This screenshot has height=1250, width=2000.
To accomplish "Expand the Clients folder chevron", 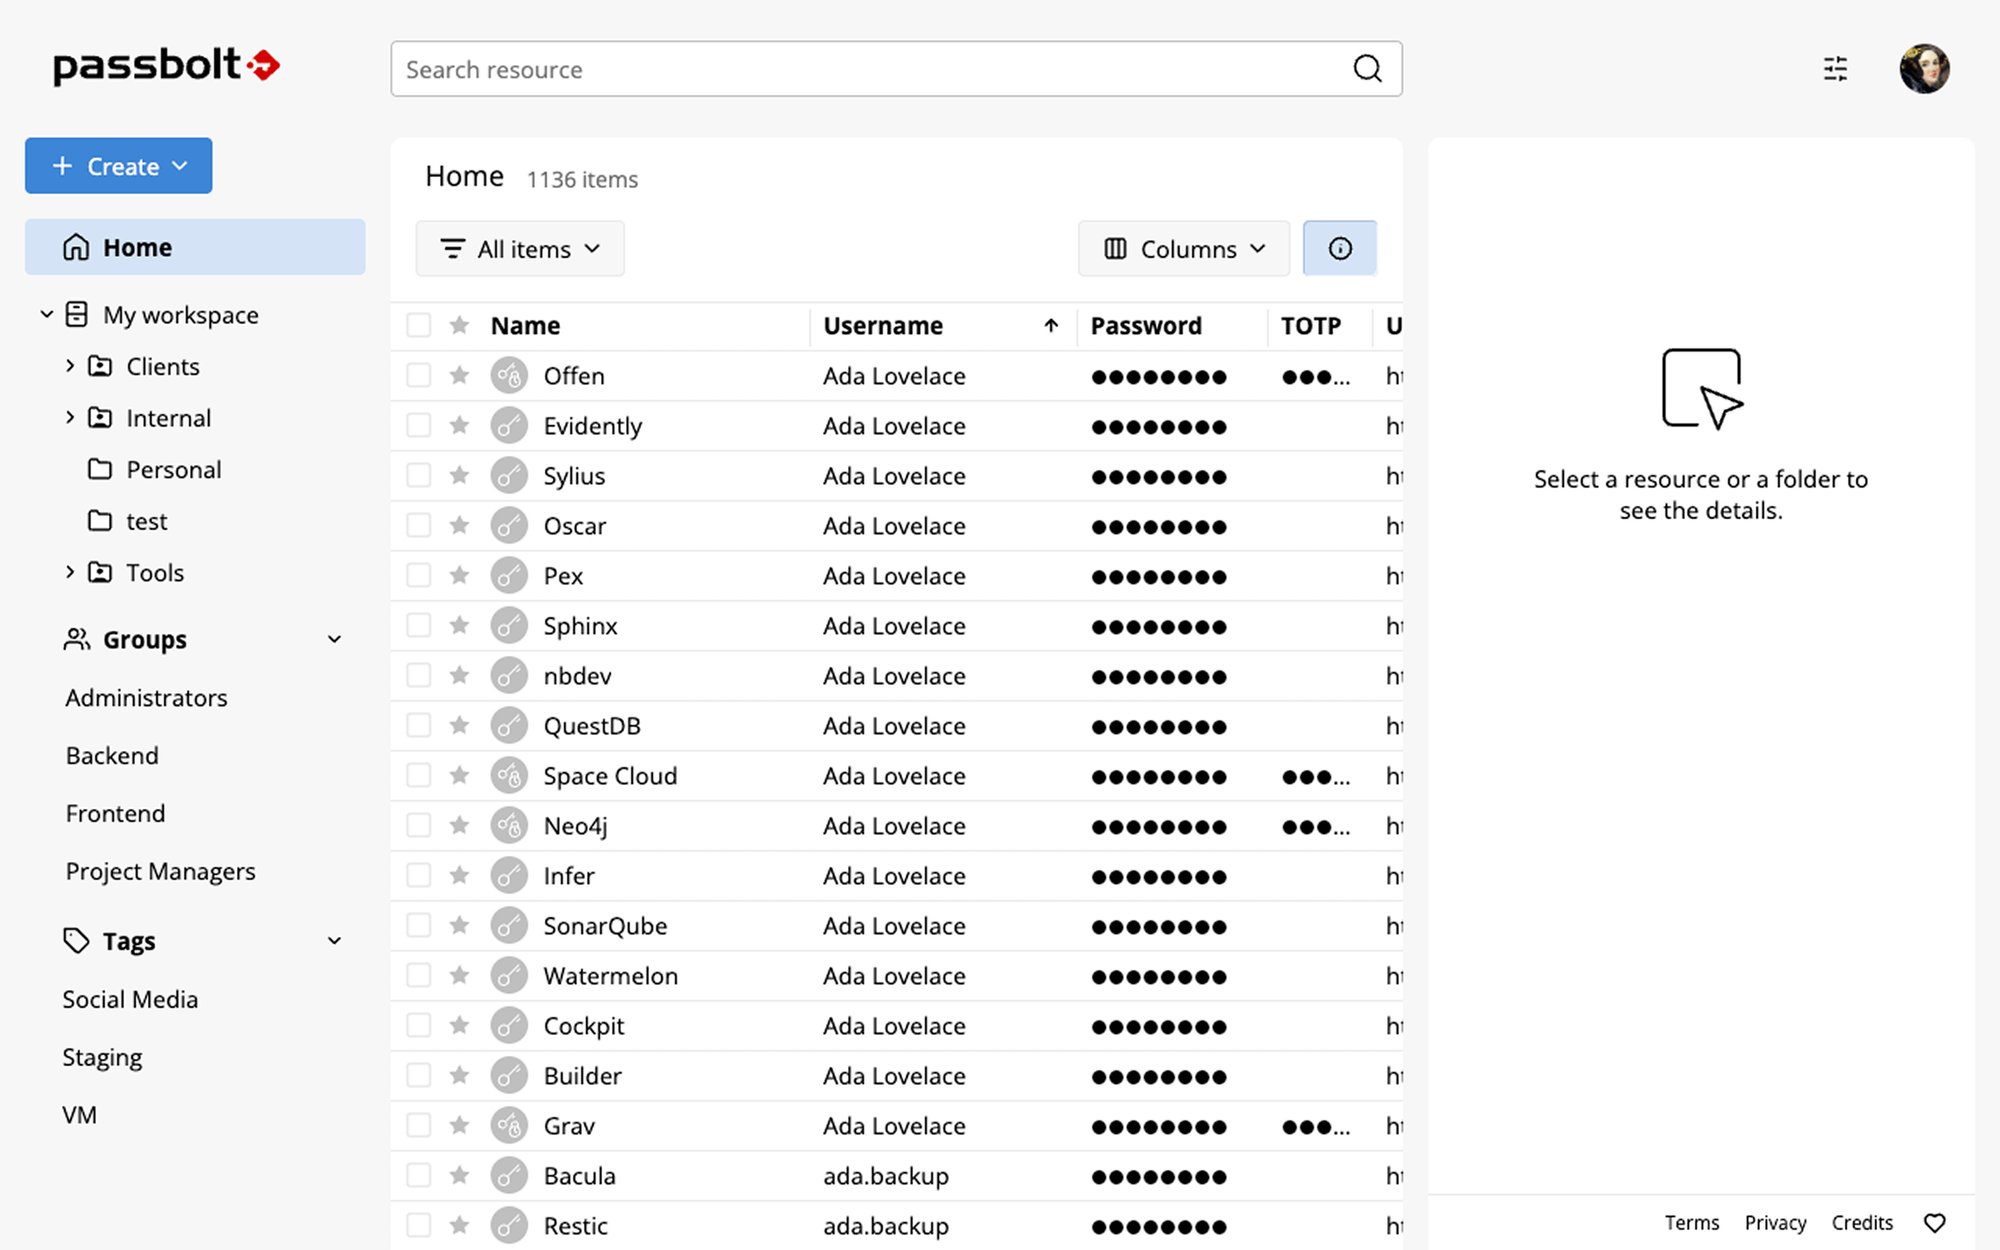I will [x=69, y=366].
